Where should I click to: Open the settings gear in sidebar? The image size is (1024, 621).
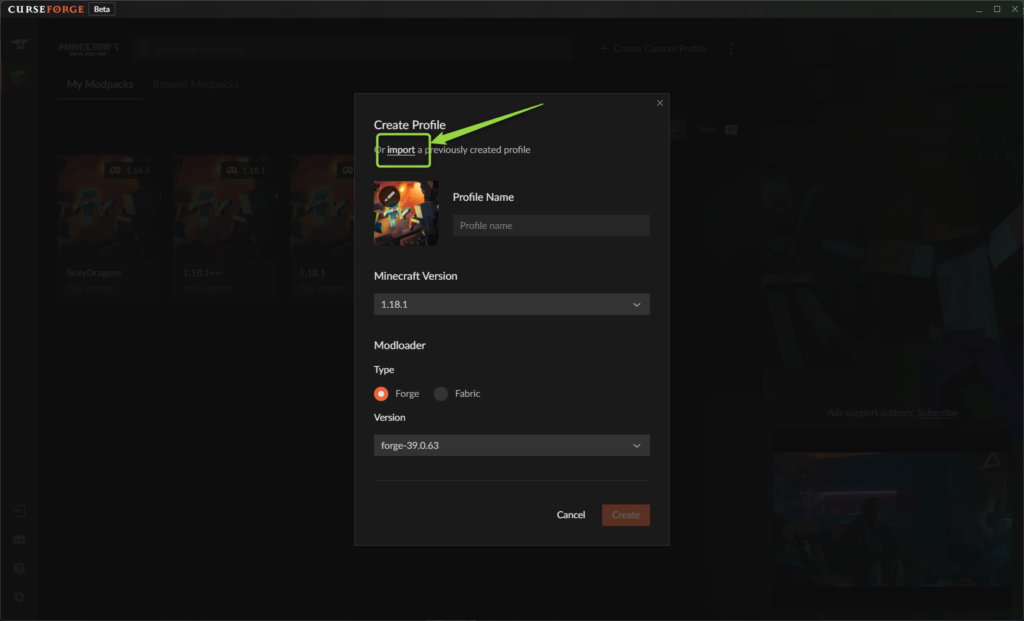pyautogui.click(x=19, y=597)
